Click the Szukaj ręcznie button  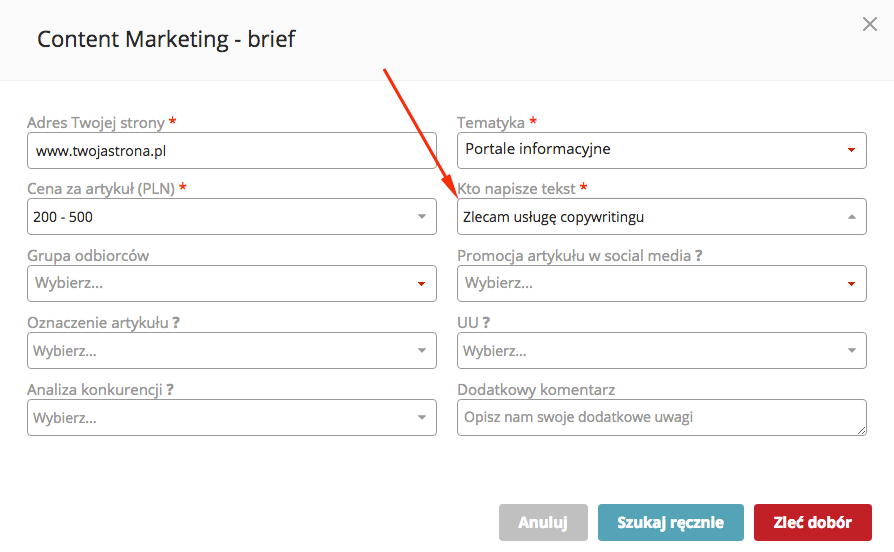(x=670, y=523)
